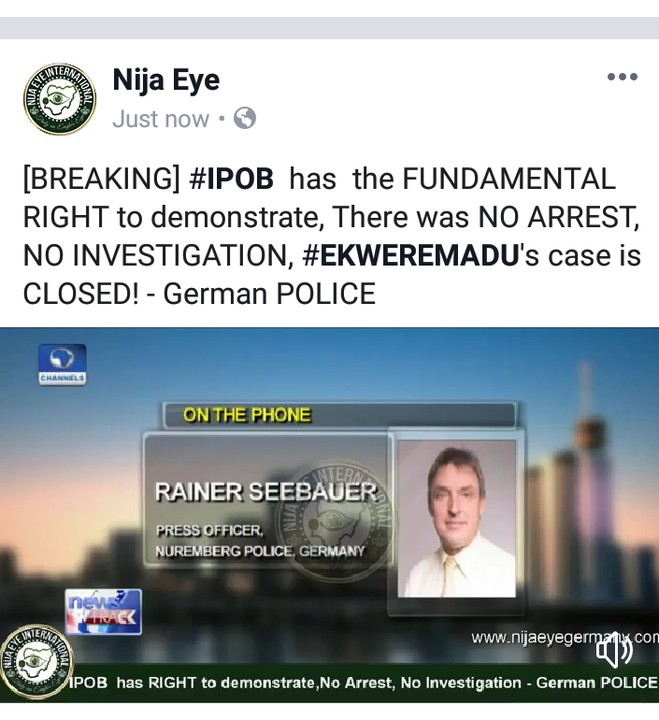Click the Just now timestamp
The width and height of the screenshot is (659, 720).
161,119
